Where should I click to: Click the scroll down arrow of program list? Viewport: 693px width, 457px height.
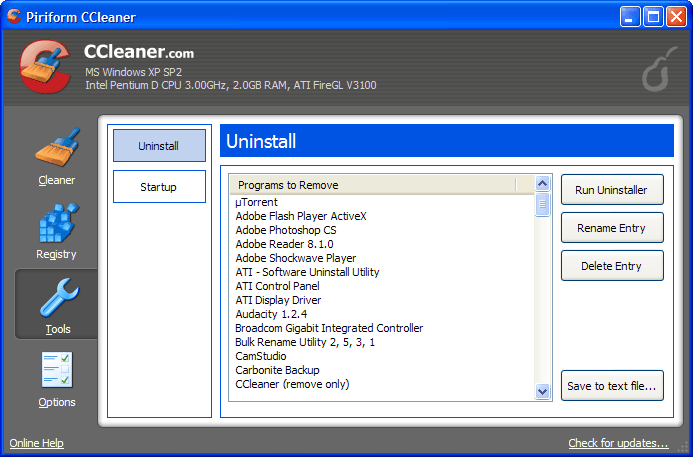(x=543, y=392)
